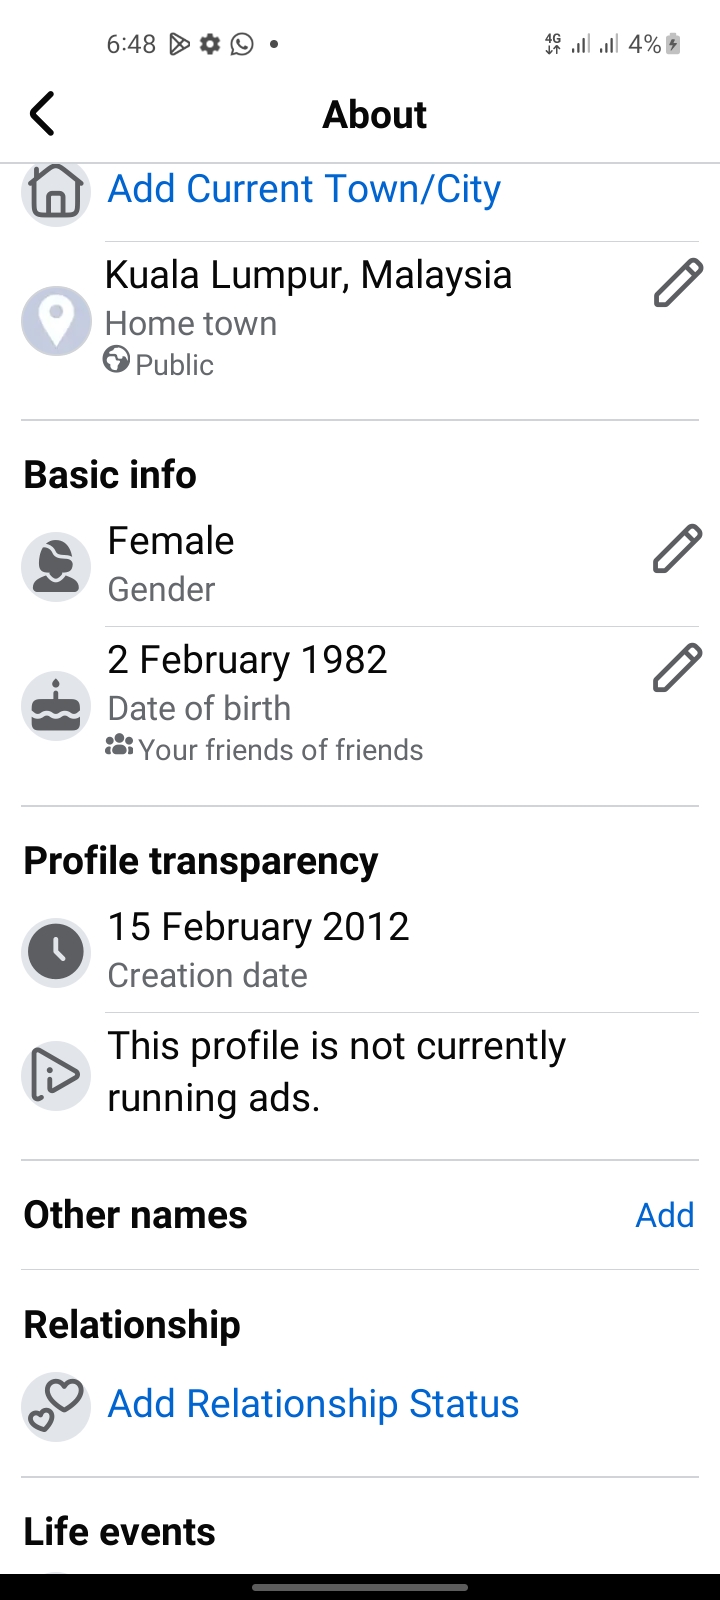Change date of birth audience friends of friends
720x1600 pixels.
(x=266, y=749)
